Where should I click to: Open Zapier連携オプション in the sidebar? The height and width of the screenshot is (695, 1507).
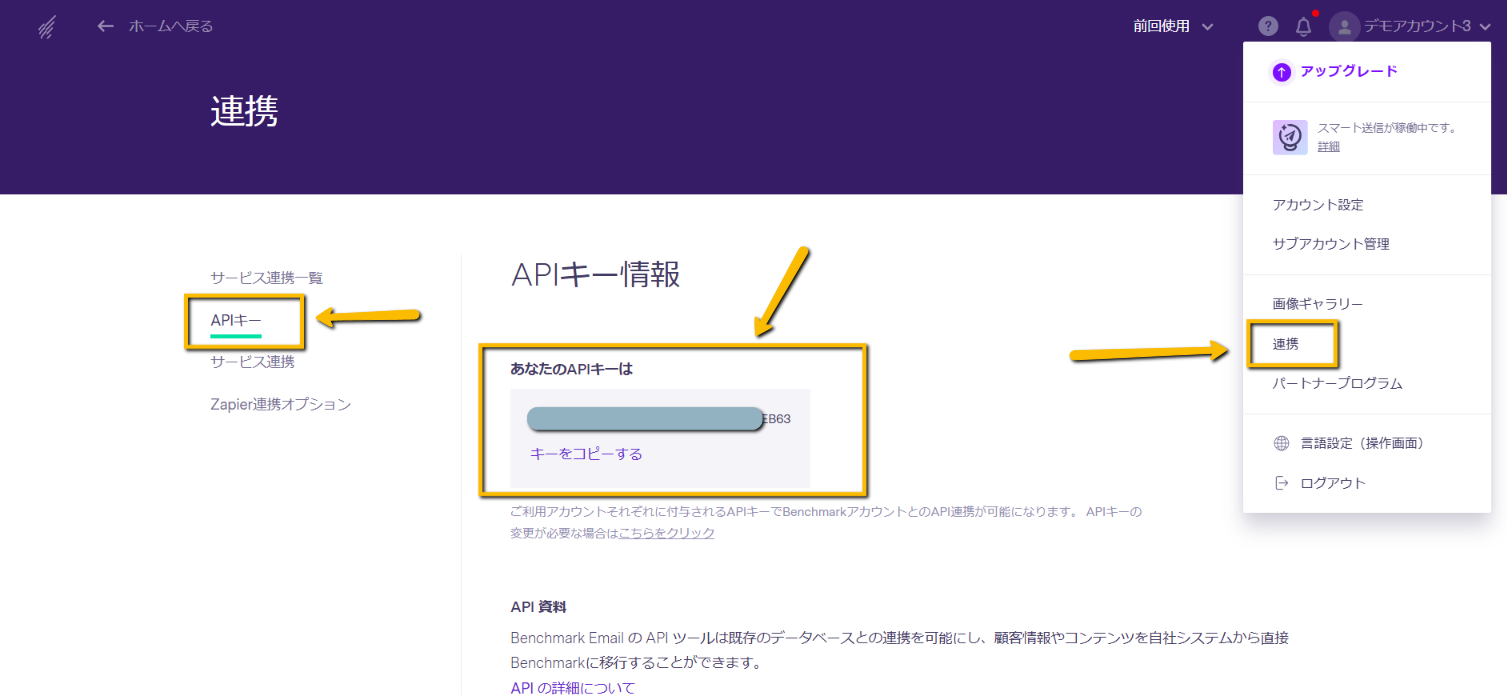point(280,405)
